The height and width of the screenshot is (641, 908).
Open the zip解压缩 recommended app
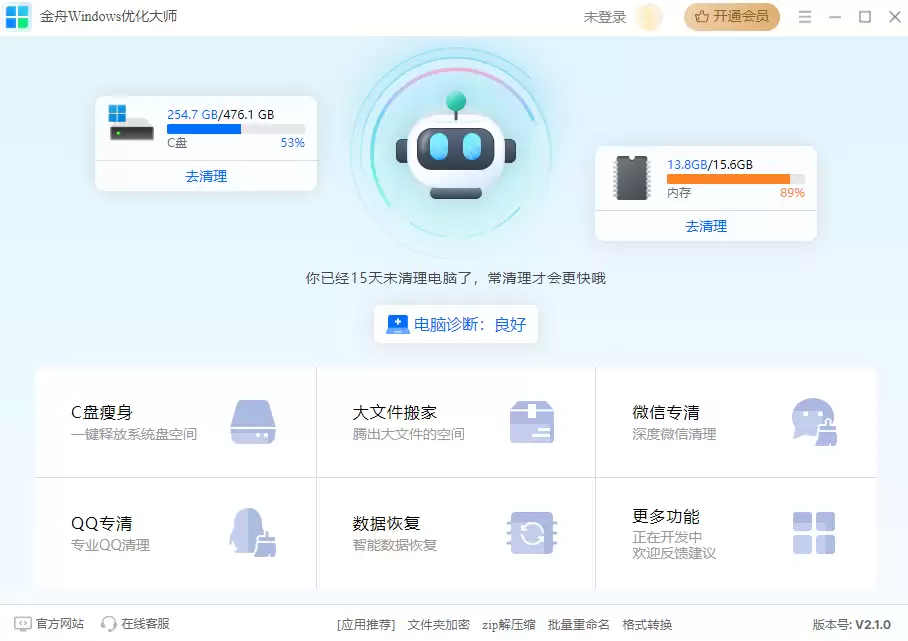pyautogui.click(x=508, y=625)
